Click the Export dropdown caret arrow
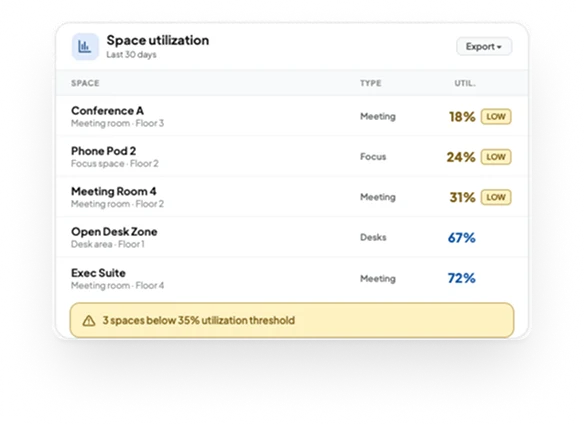This screenshot has height=424, width=584. pos(499,47)
